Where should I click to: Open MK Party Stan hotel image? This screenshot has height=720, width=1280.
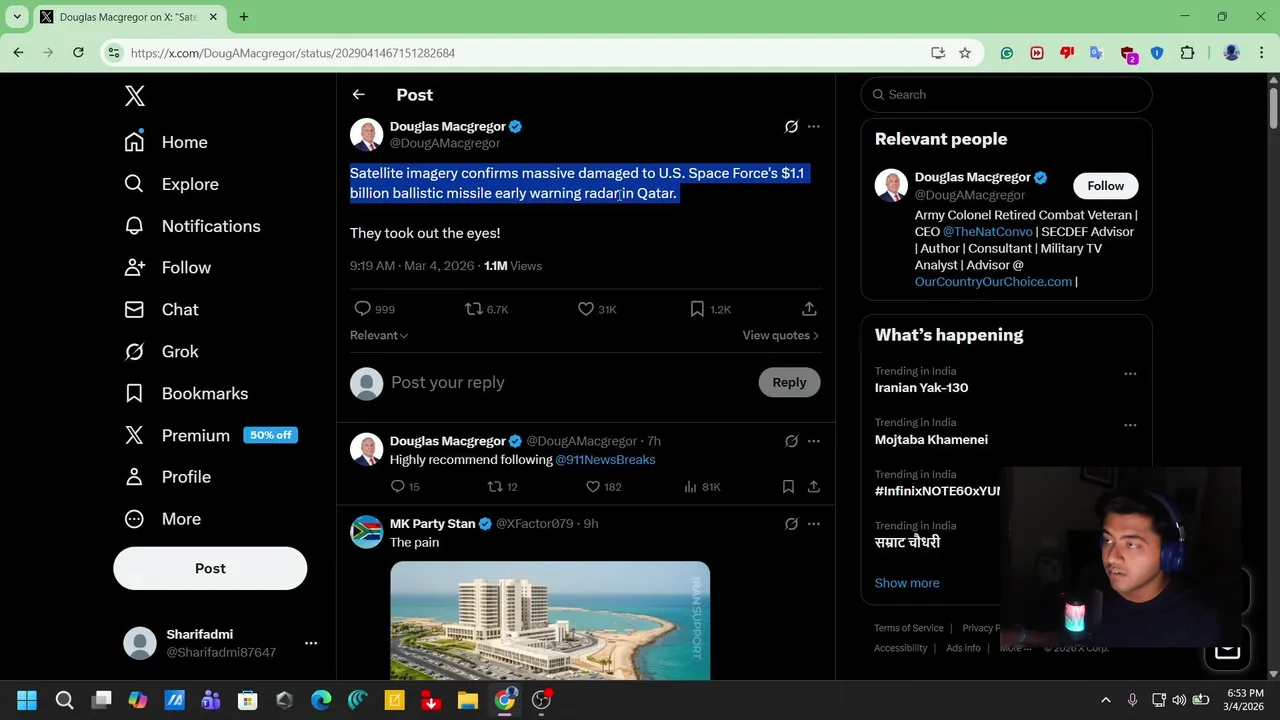pyautogui.click(x=550, y=620)
